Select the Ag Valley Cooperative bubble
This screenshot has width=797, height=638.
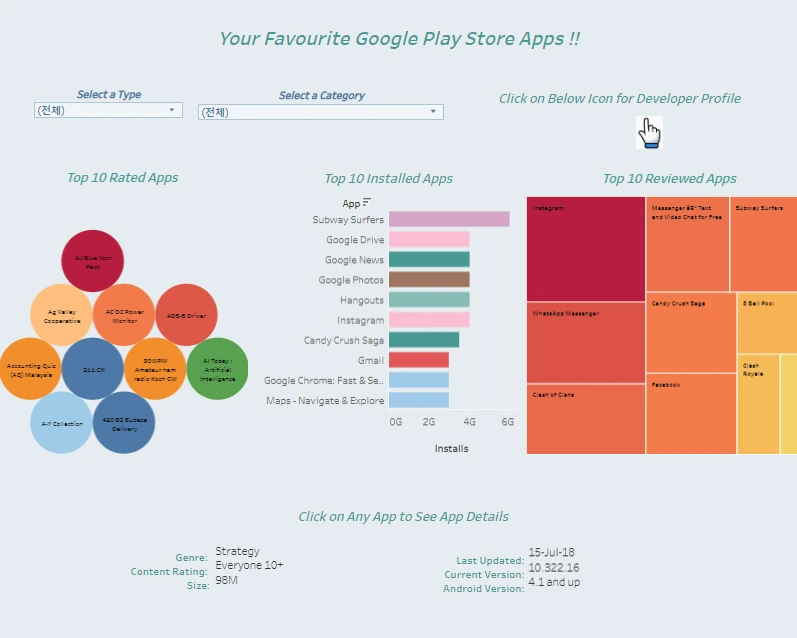[x=62, y=315]
